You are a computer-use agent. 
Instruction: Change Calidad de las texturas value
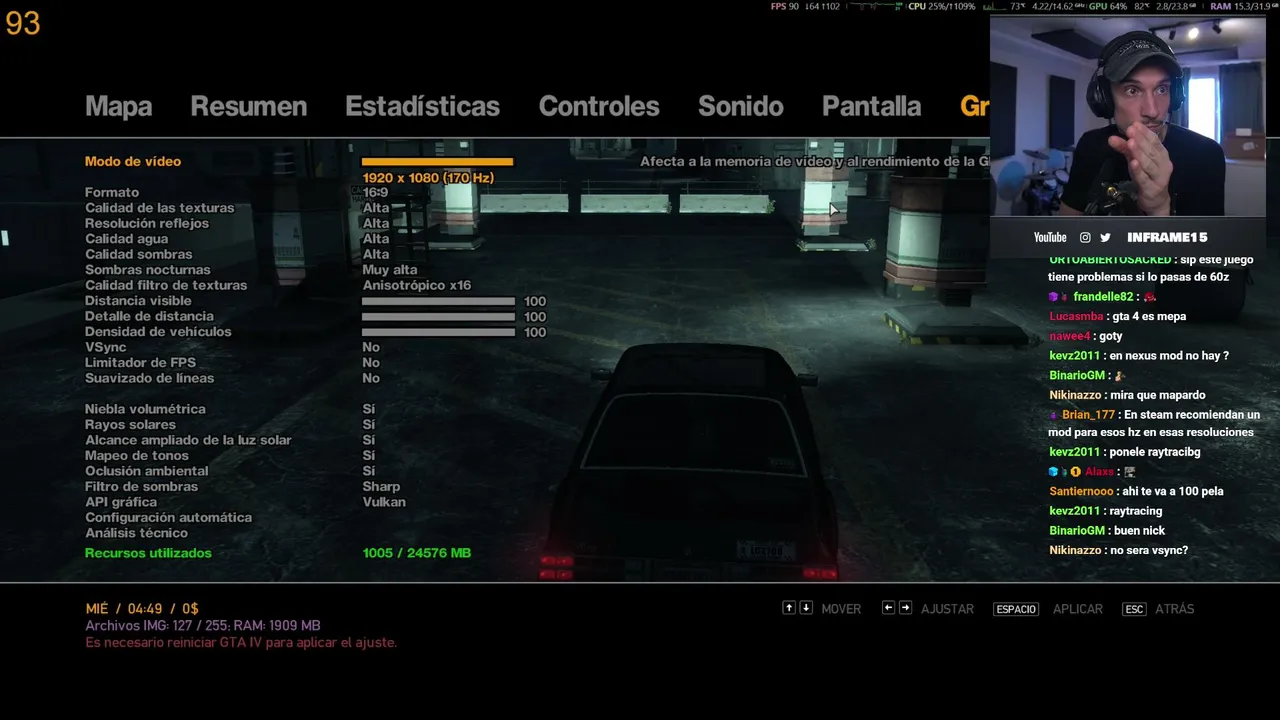tap(376, 208)
